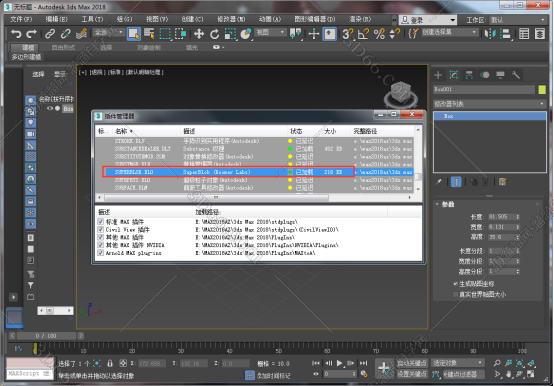The height and width of the screenshot is (386, 554).
Task: Open the named selection sets dropdown
Action: click(450, 32)
